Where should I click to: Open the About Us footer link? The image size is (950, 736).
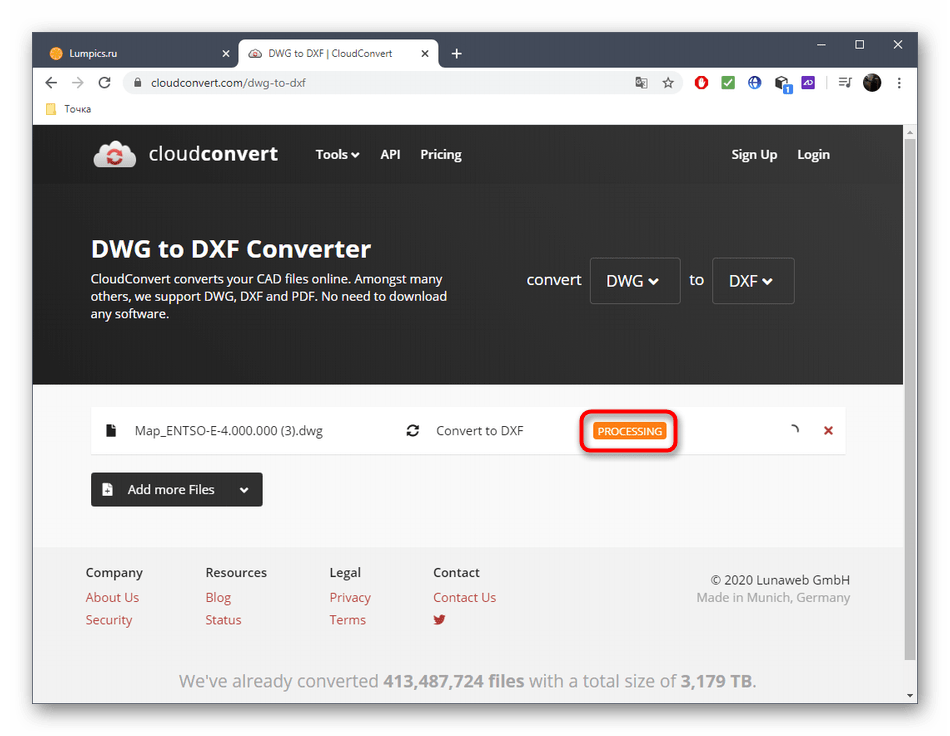coord(112,598)
